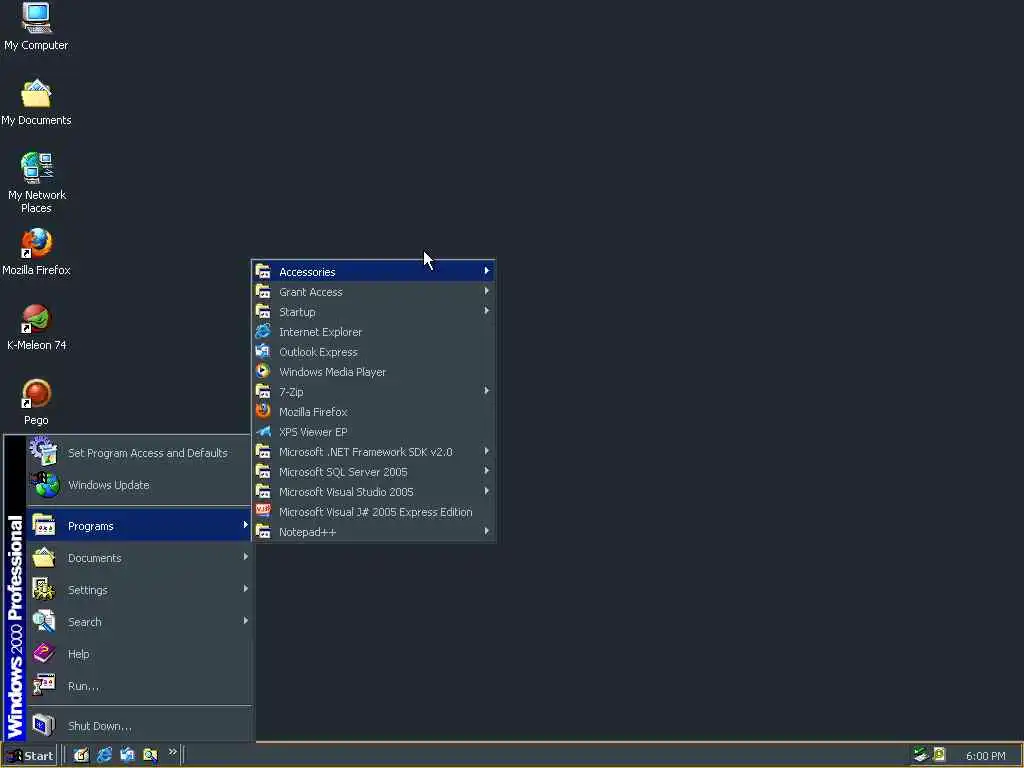This screenshot has width=1024, height=768.
Task: Click the Safely Remove Hardware tray icon
Action: (x=921, y=754)
